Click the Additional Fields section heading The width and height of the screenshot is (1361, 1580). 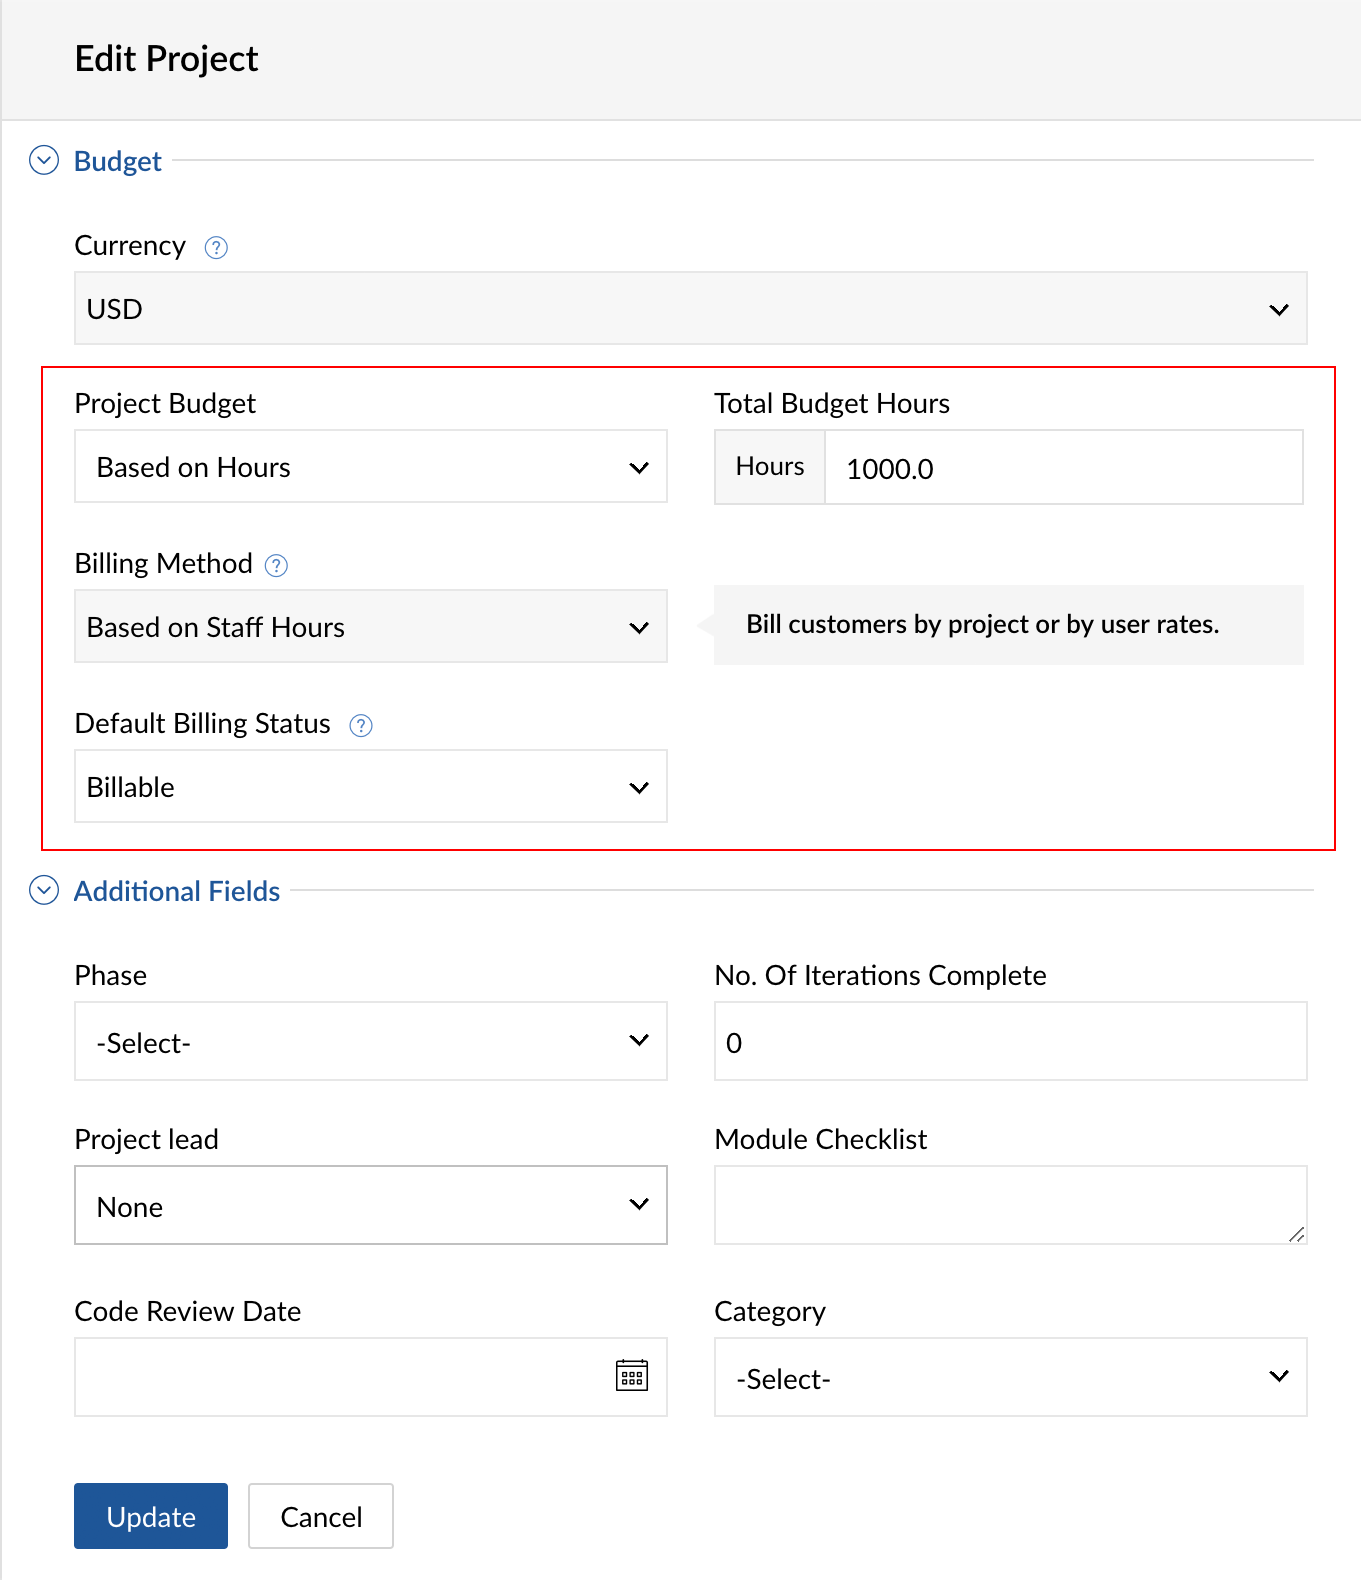[x=177, y=891]
